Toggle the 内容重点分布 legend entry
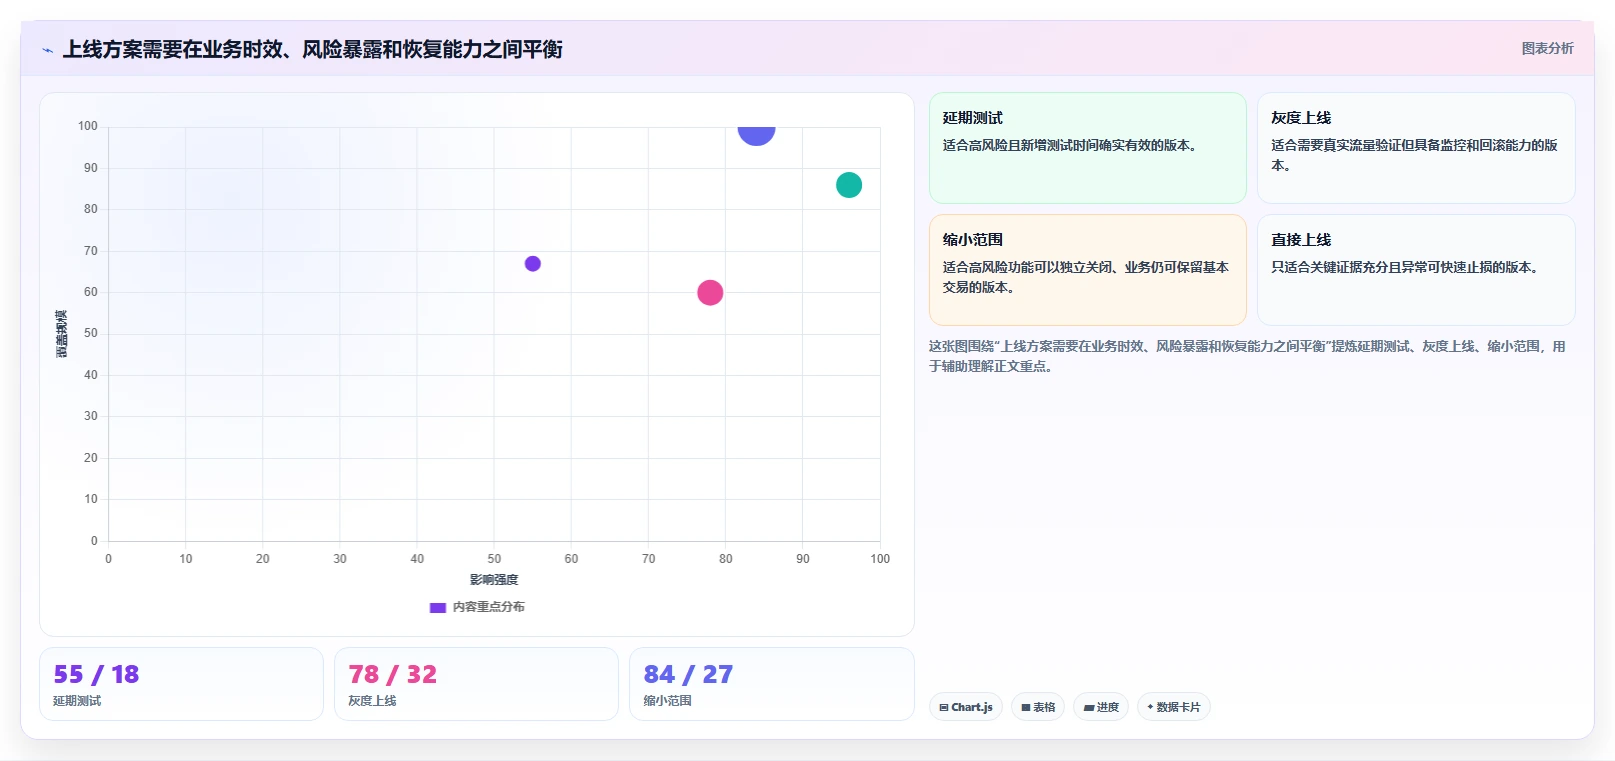 point(477,607)
